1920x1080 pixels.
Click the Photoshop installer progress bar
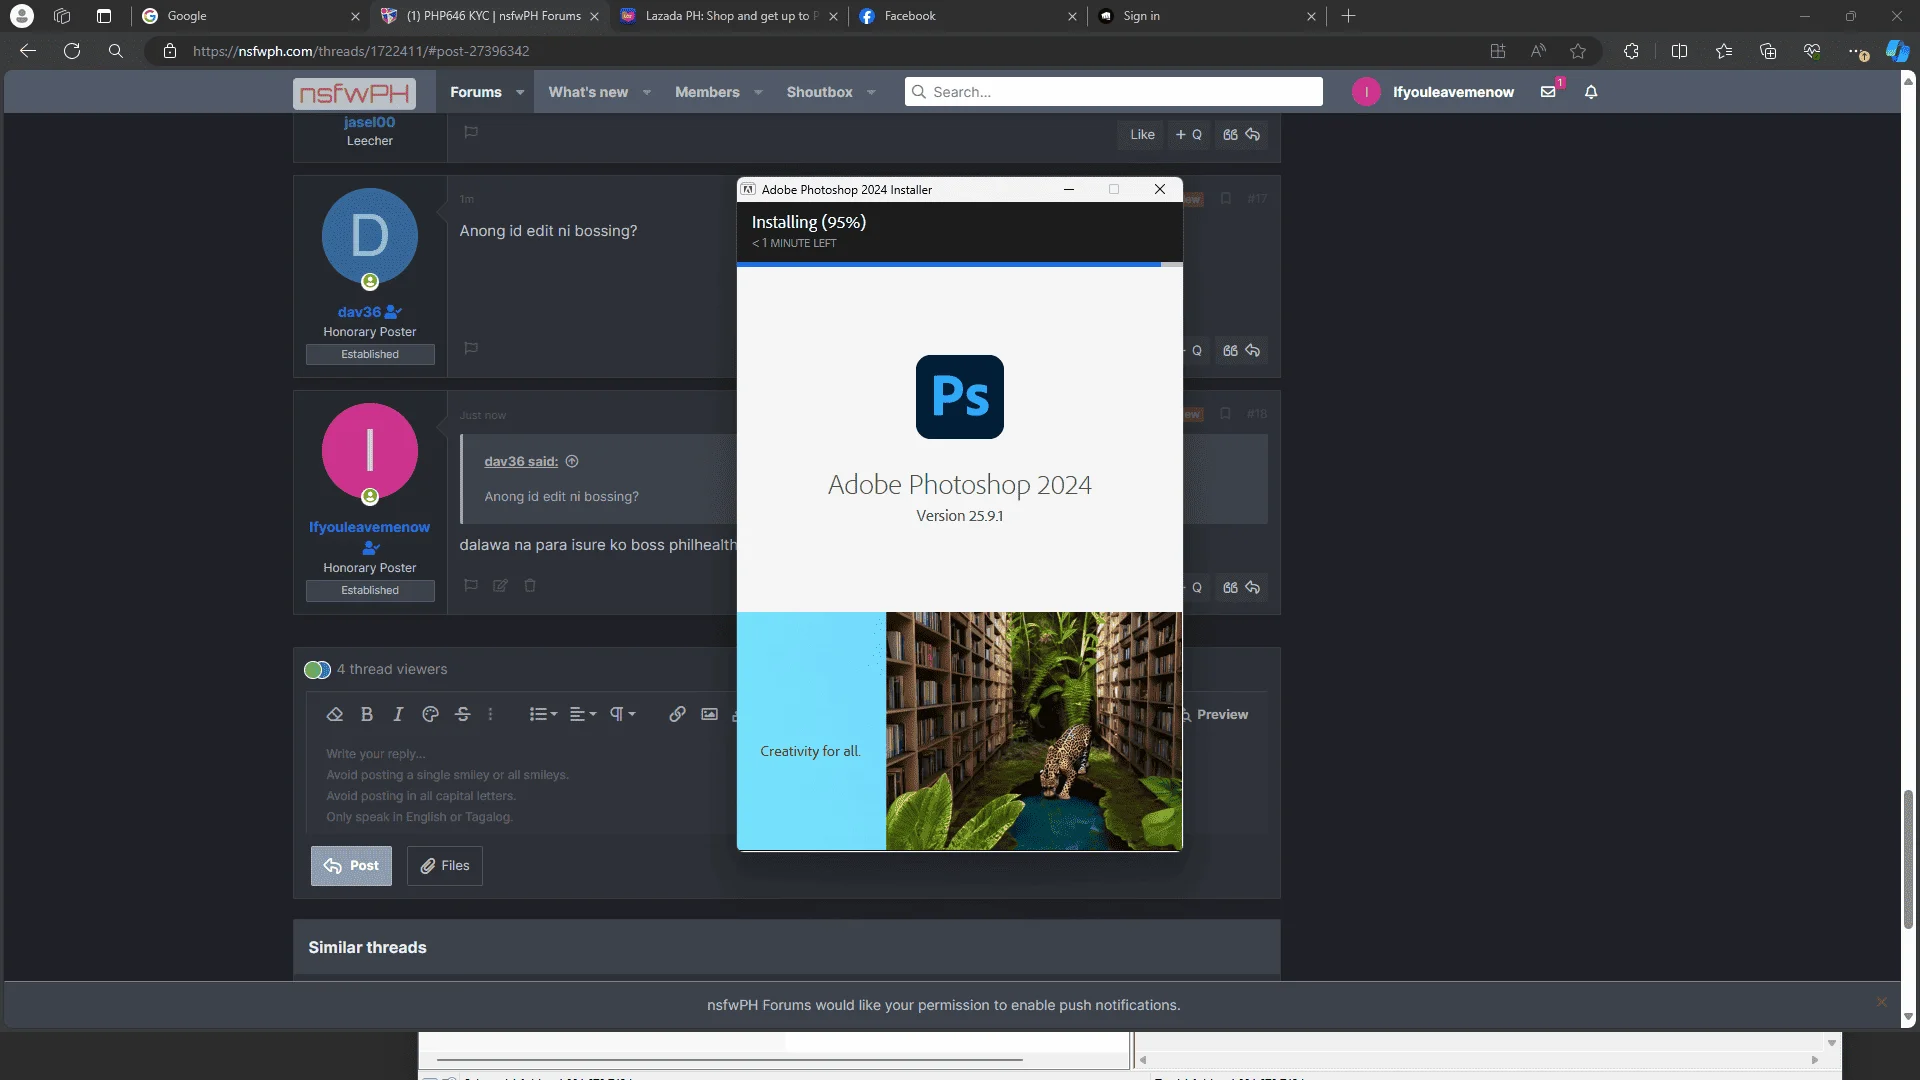tap(960, 265)
